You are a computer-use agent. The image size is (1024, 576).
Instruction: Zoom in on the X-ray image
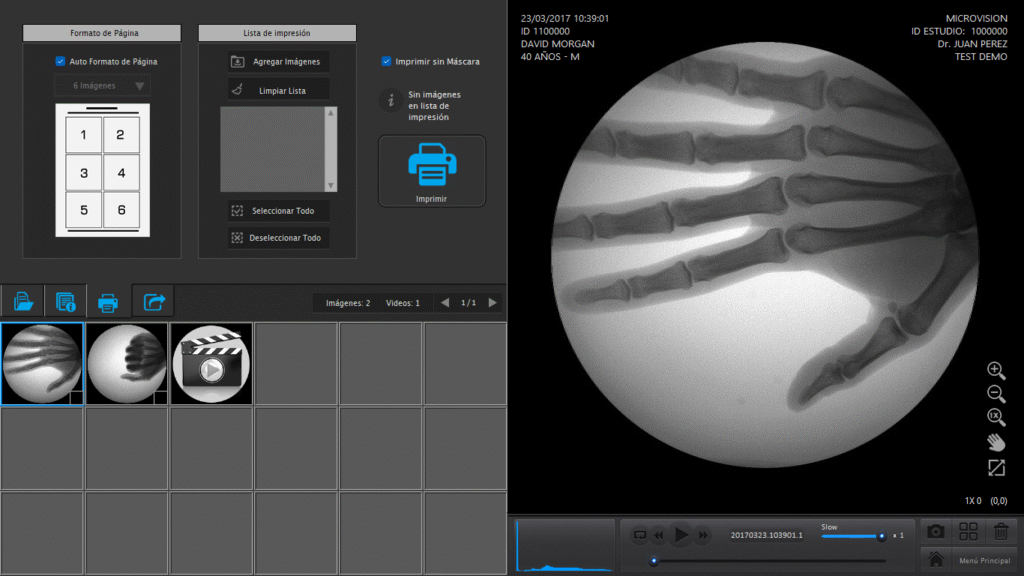pos(995,370)
